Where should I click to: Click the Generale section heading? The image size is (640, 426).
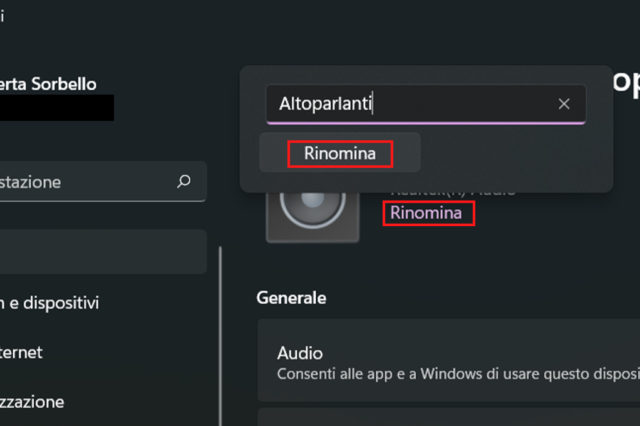coord(291,297)
